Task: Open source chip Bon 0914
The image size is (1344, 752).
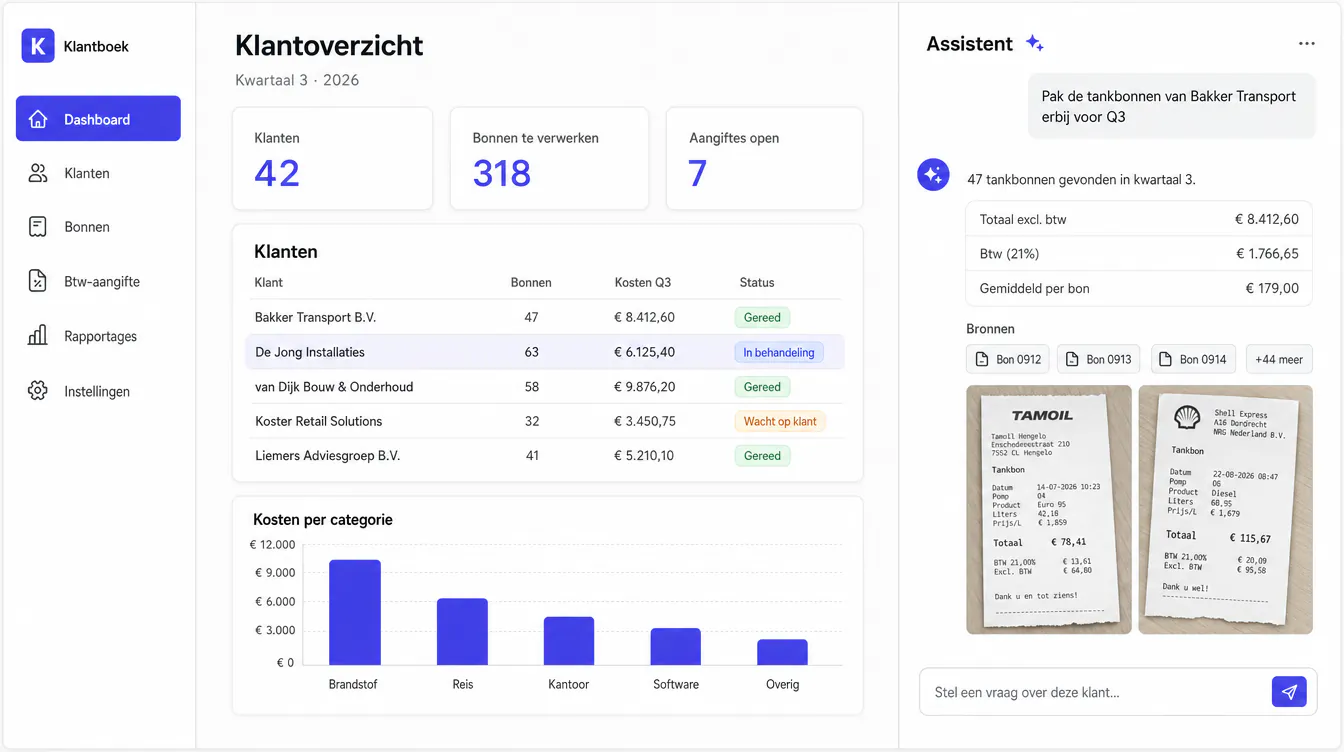Action: (x=1193, y=359)
